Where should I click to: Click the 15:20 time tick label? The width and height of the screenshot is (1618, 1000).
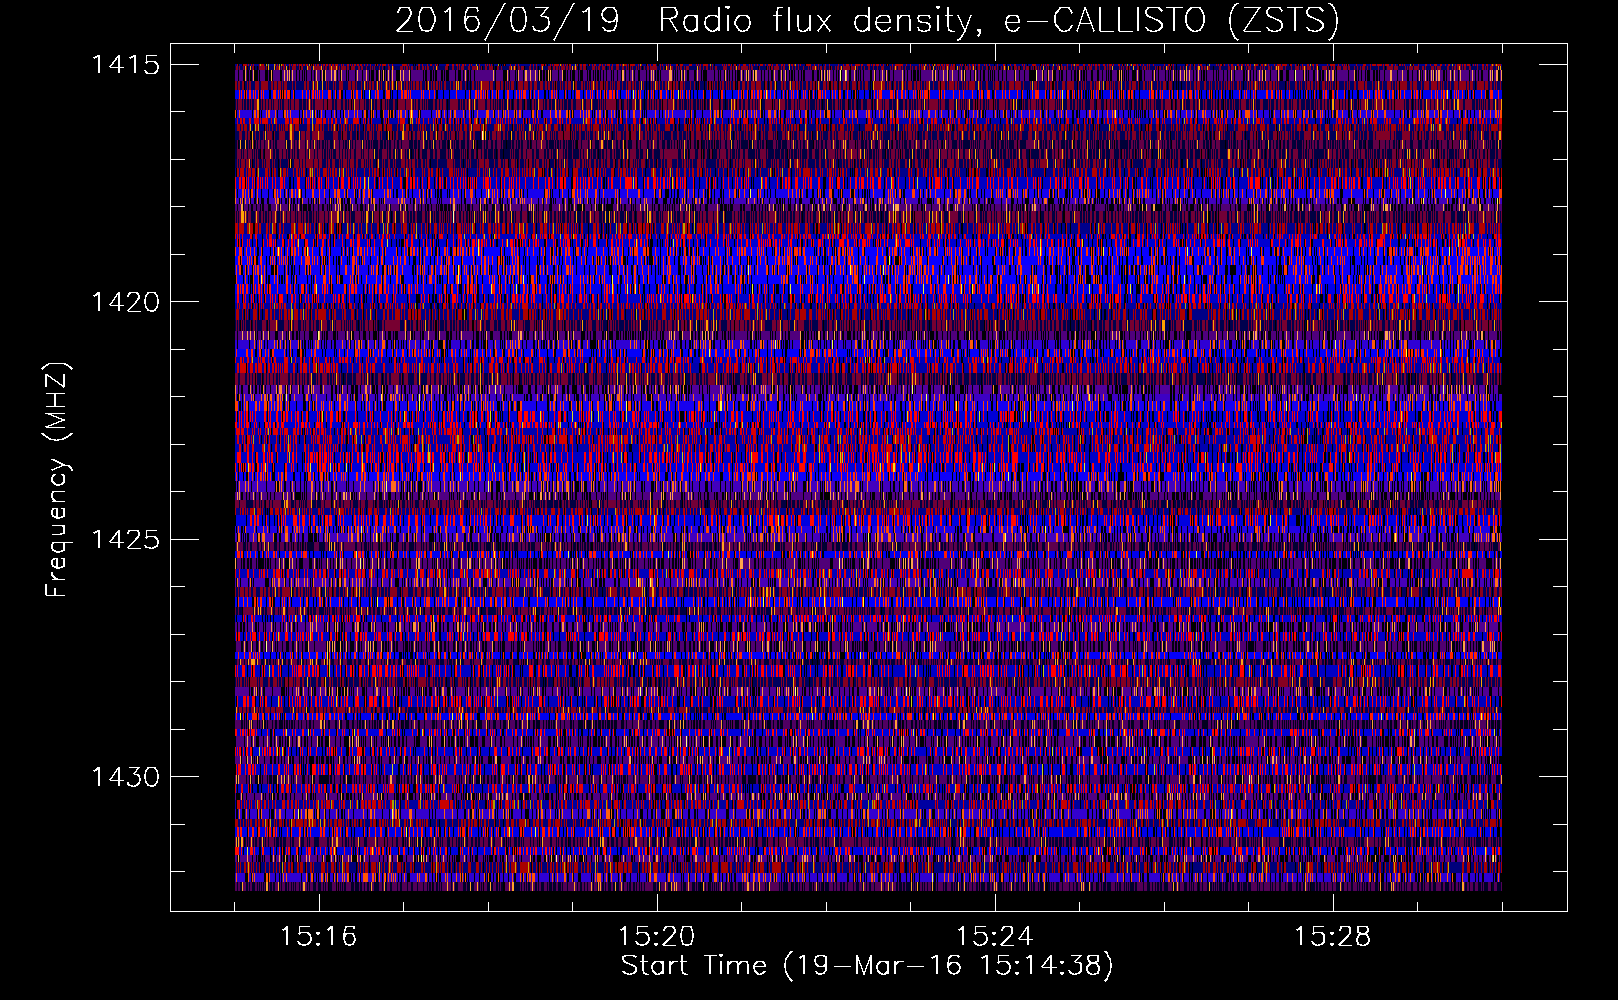pyautogui.click(x=657, y=937)
